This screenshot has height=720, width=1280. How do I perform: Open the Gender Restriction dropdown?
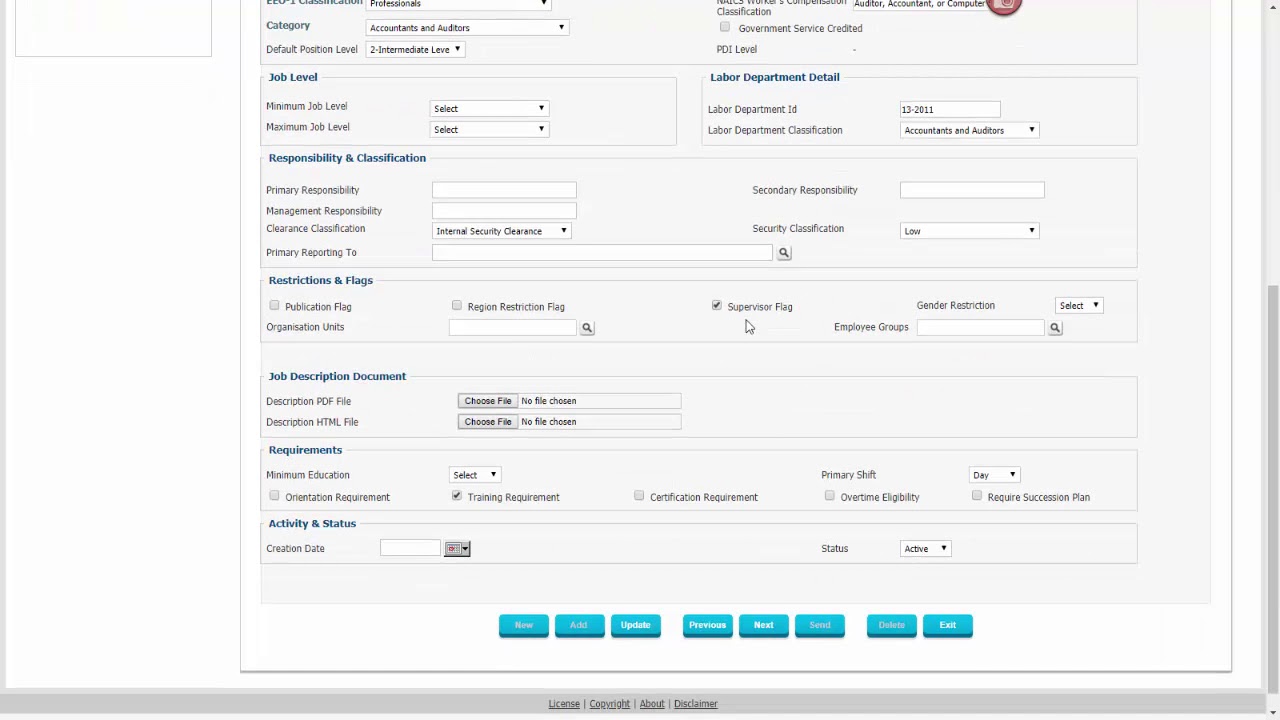click(x=1079, y=306)
